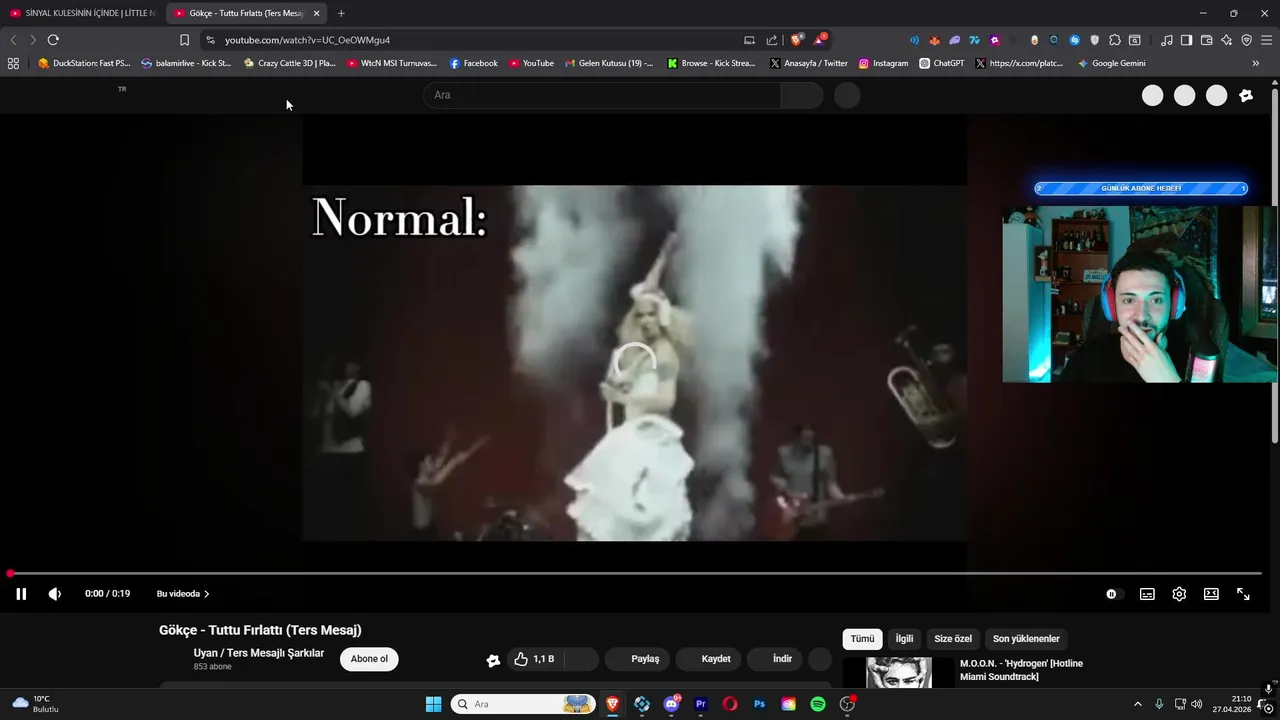Select the İlgili filter chip
Viewport: 1280px width, 720px height.
pyautogui.click(x=904, y=639)
